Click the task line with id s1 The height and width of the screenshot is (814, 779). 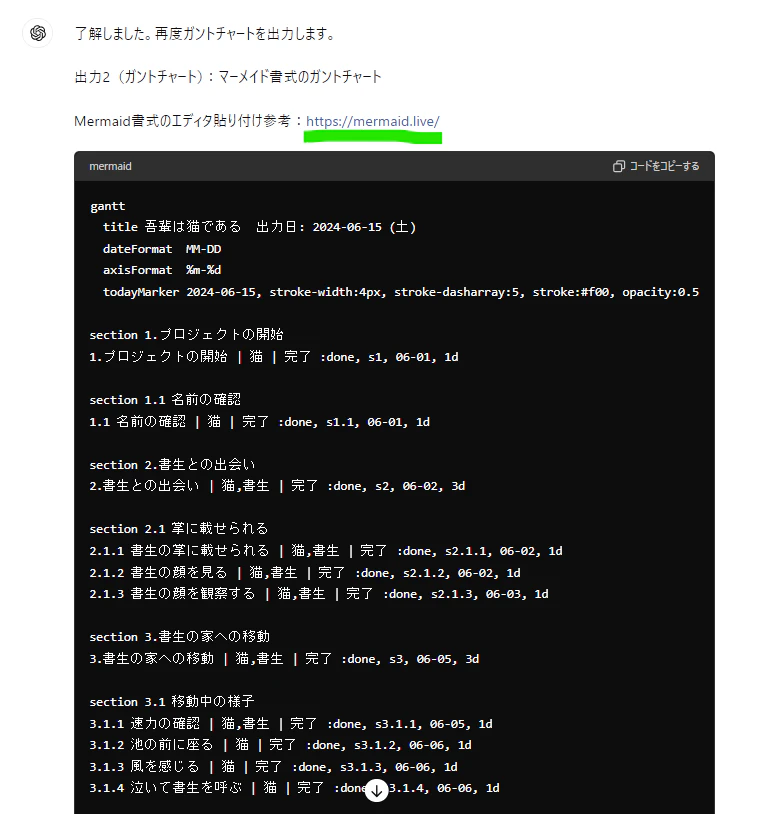tap(274, 357)
